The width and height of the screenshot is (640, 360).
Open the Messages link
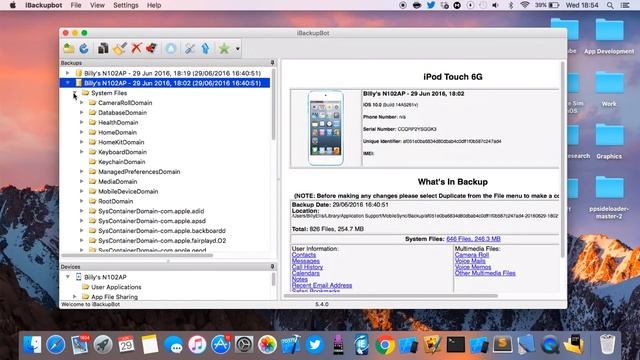[306, 261]
